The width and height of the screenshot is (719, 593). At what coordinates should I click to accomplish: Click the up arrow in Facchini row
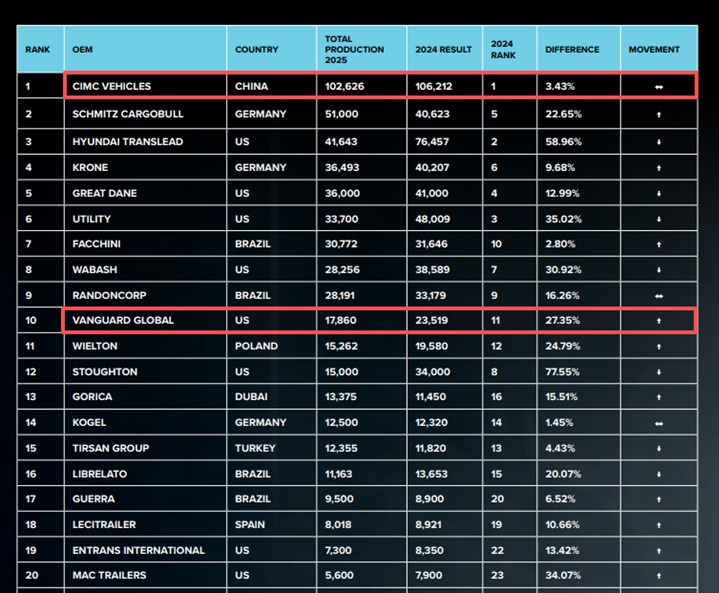(x=659, y=245)
